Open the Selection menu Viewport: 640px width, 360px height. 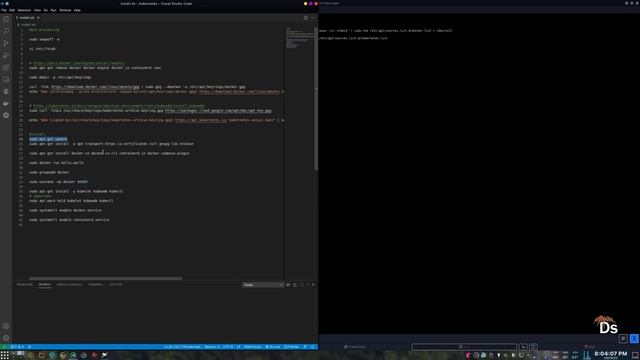pyautogui.click(x=24, y=10)
